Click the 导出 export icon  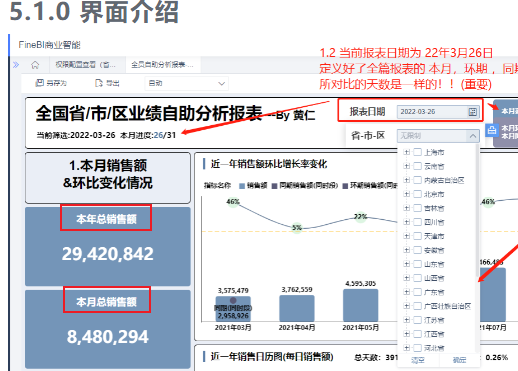tap(99, 83)
